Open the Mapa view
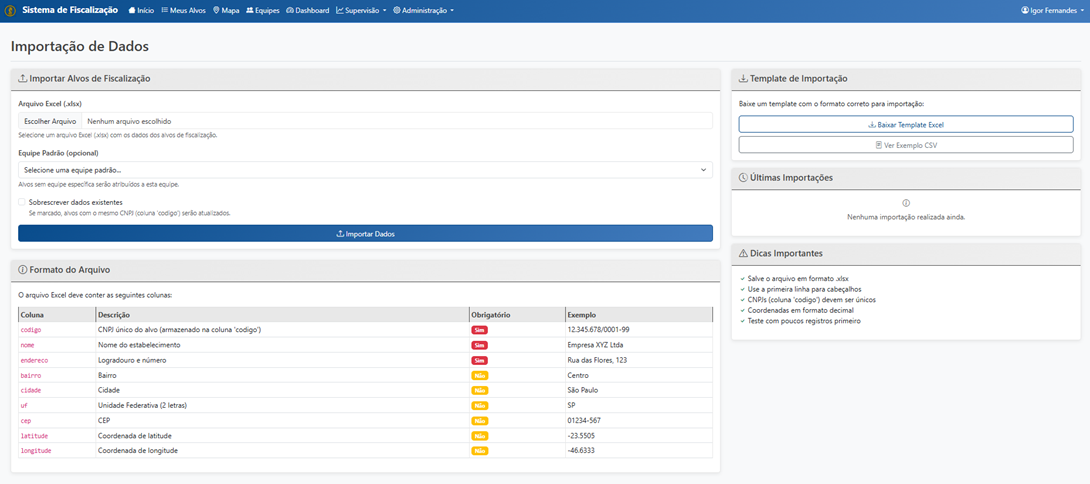Viewport: 1090px width, 484px height. pos(226,10)
